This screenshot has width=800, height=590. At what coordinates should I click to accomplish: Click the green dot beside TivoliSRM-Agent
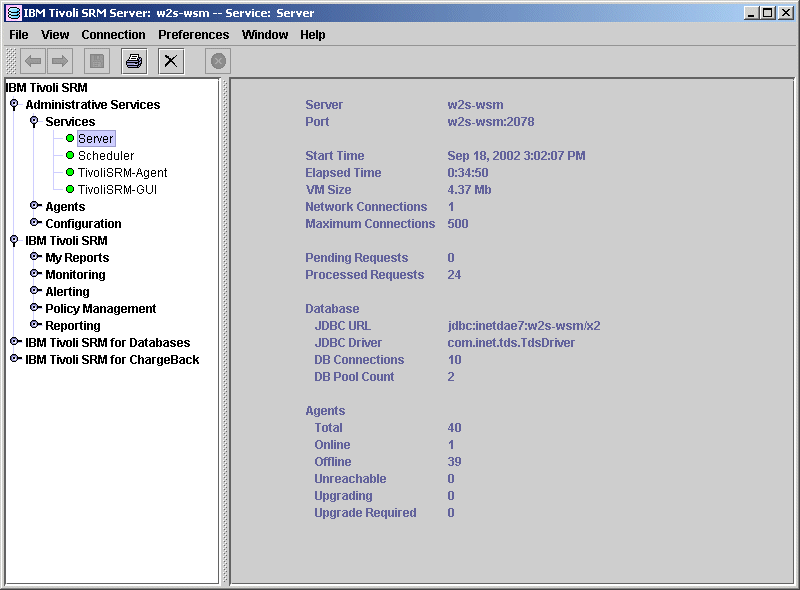coord(70,173)
